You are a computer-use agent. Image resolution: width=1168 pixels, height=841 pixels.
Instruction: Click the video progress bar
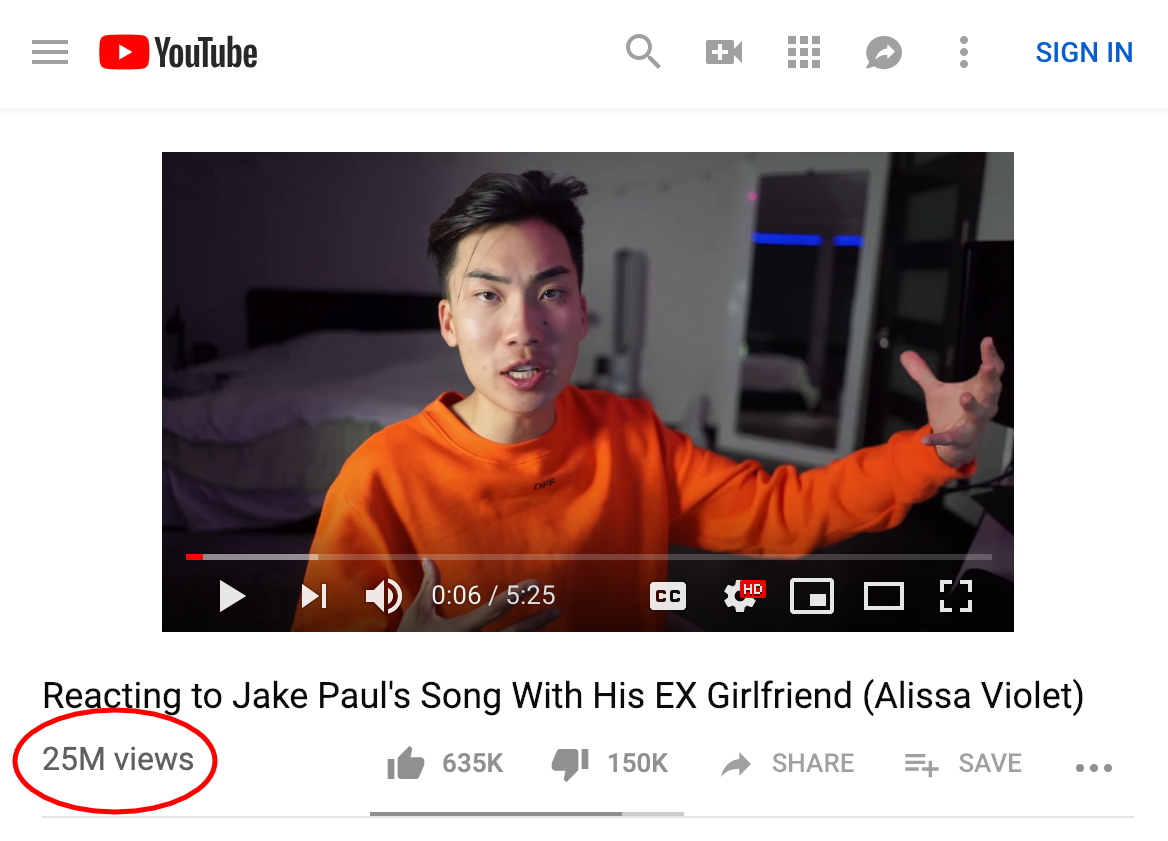[x=588, y=556]
